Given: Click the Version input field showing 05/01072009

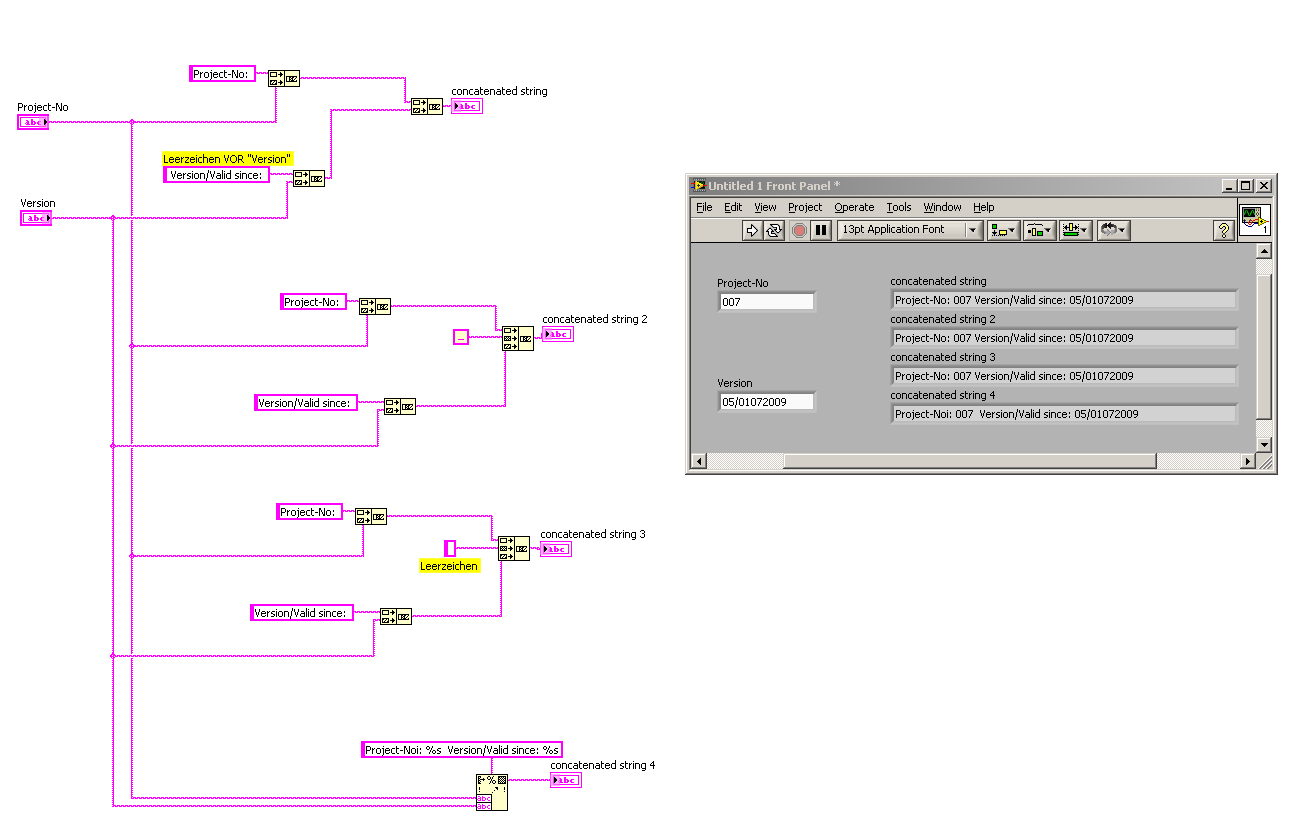Looking at the screenshot, I should [x=766, y=401].
